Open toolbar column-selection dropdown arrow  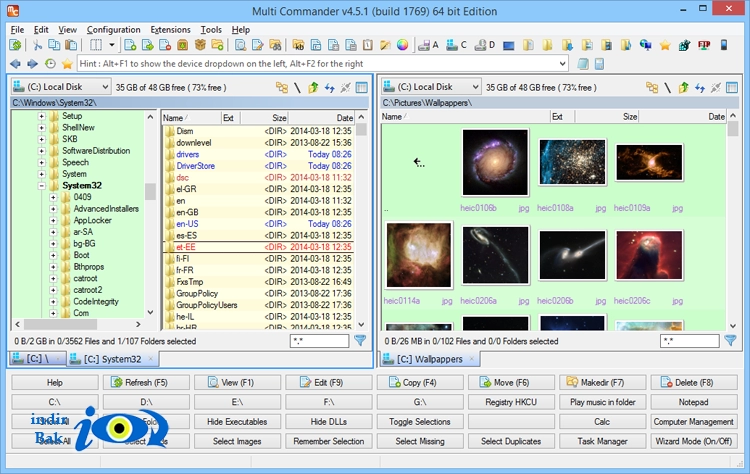tap(111, 45)
